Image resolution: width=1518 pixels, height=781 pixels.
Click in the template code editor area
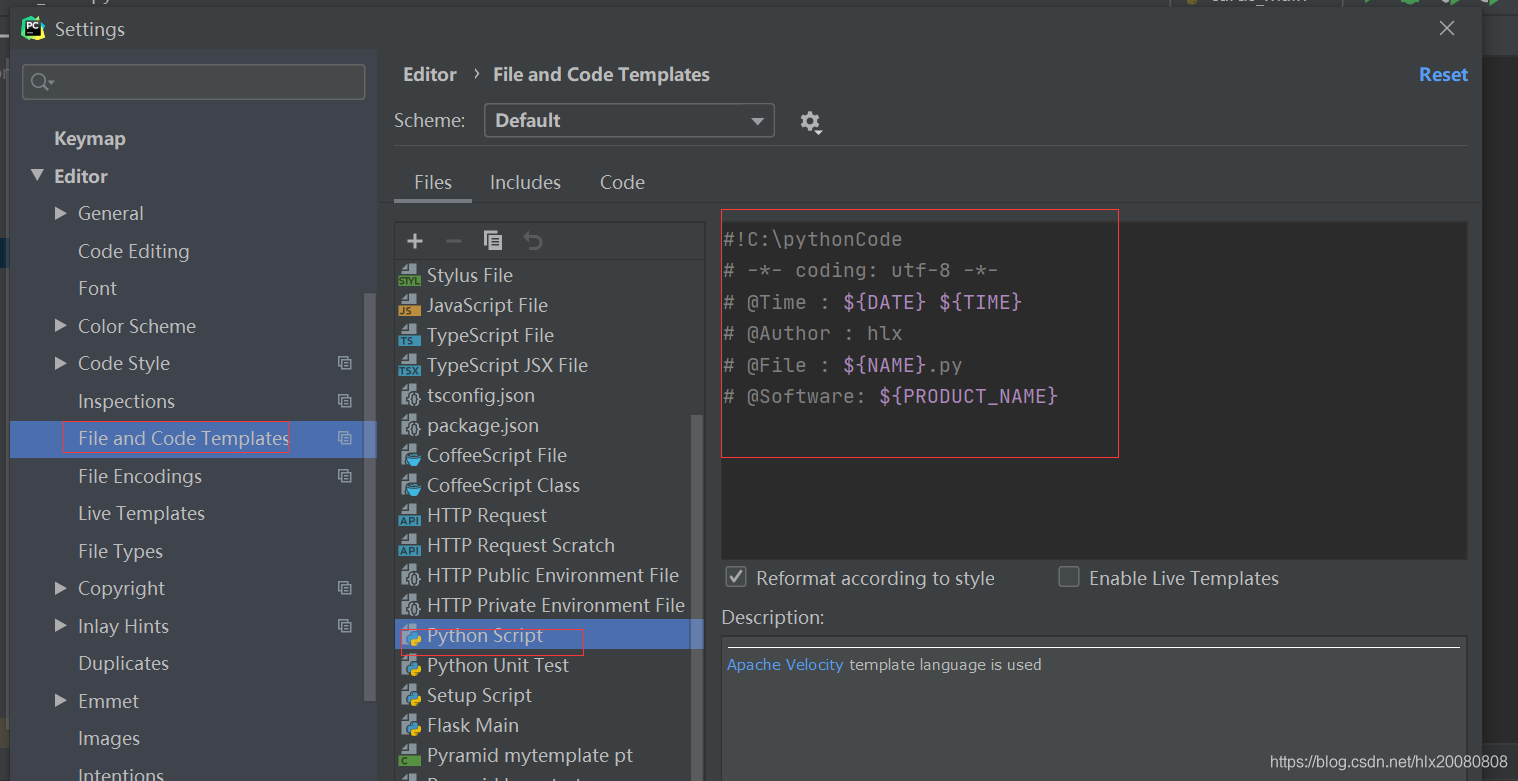point(1094,390)
